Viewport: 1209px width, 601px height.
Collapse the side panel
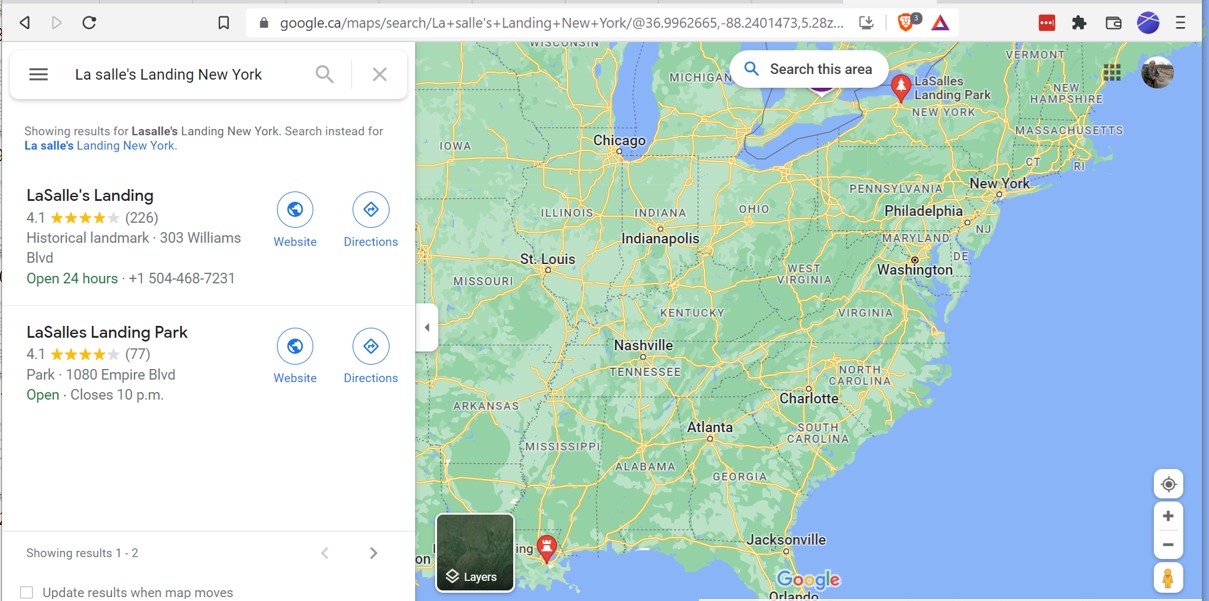(x=427, y=327)
